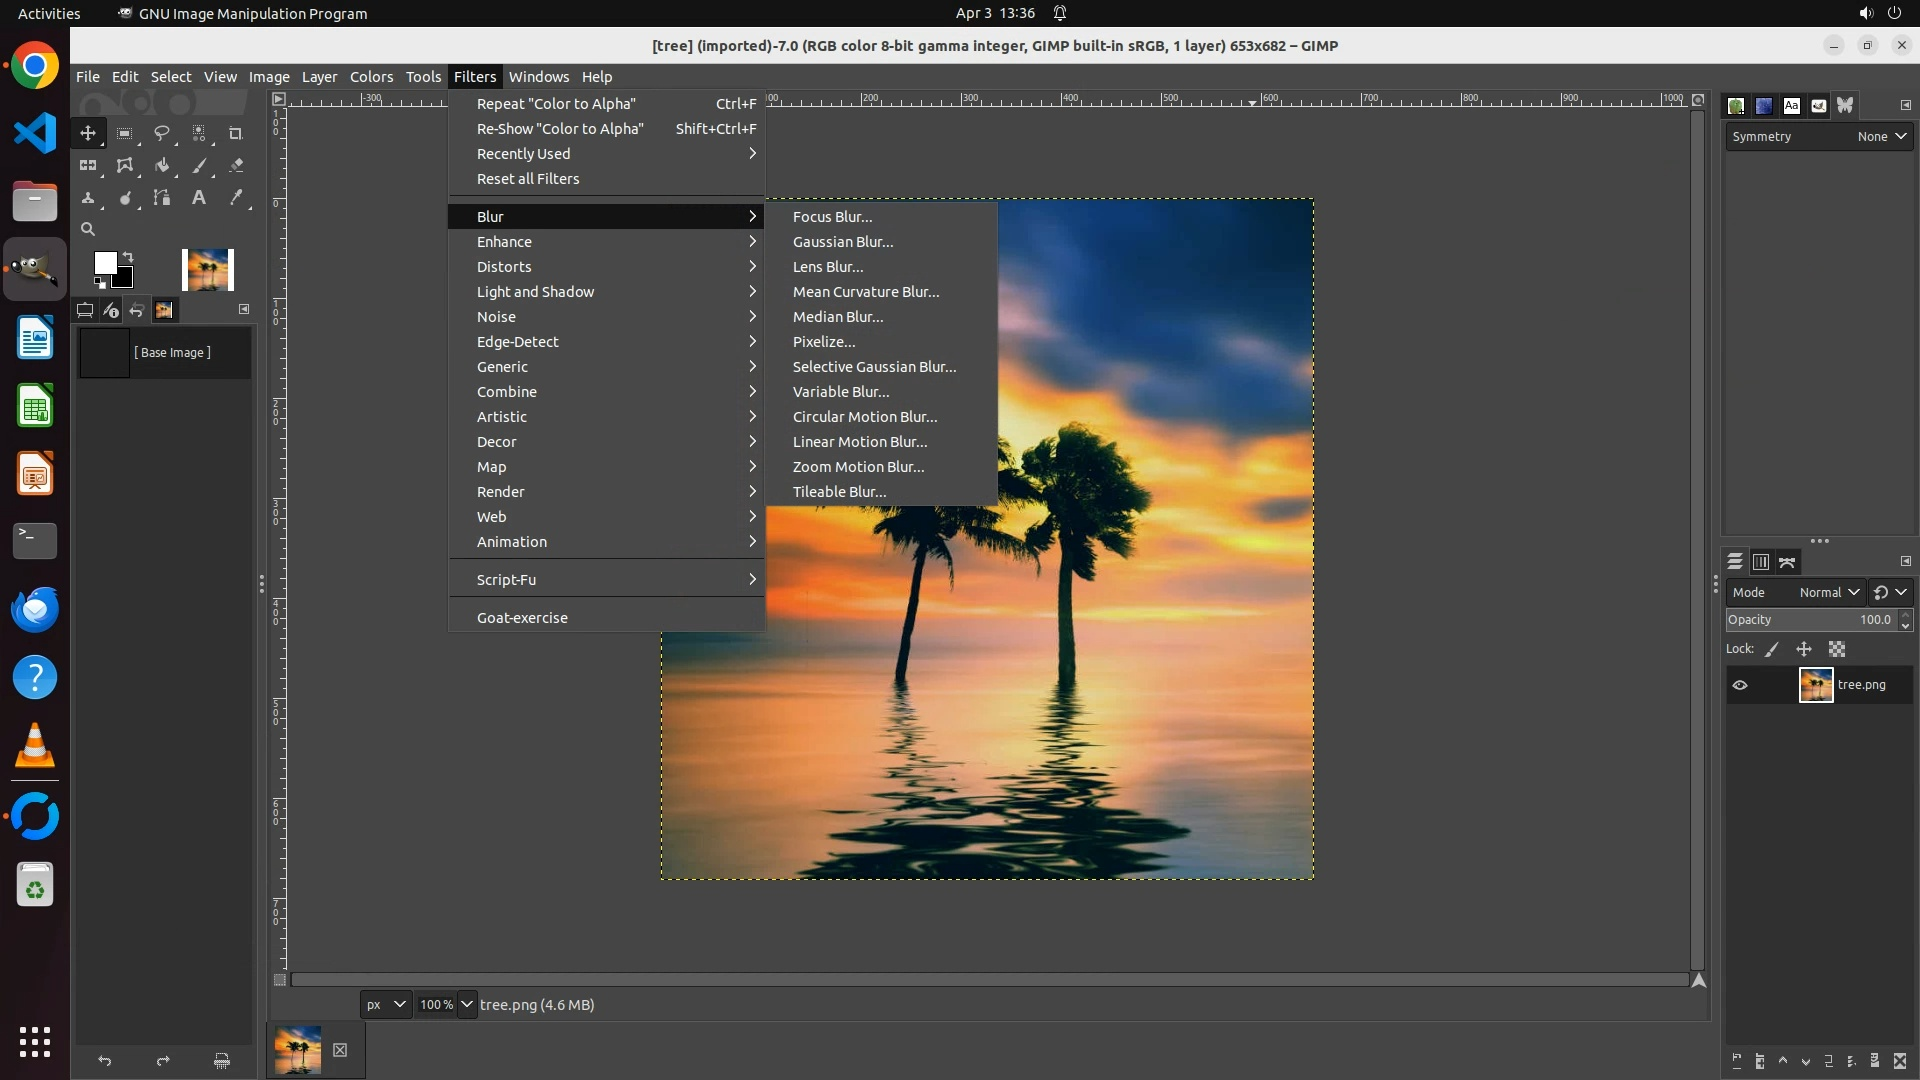Select the Crop tool
The height and width of the screenshot is (1080, 1920).
236,133
